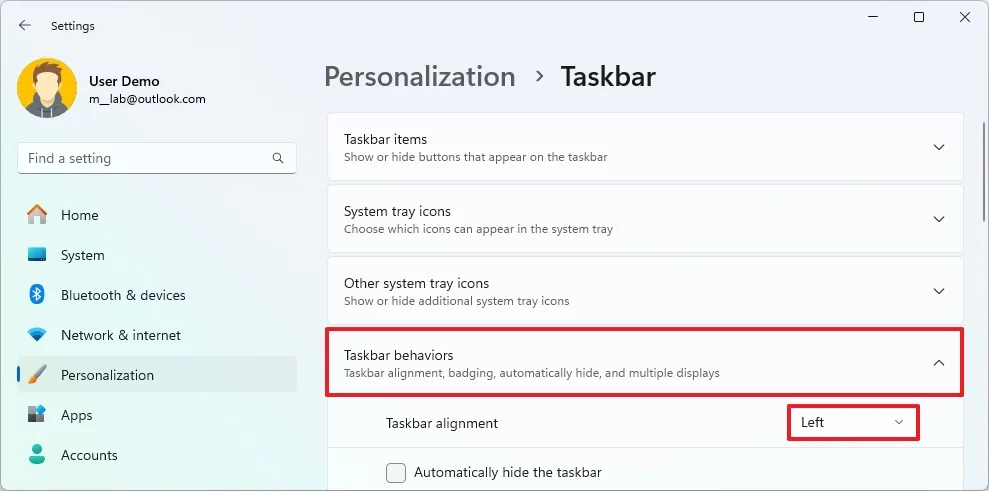Click the Bluetooth icon in sidebar
Screen dimensions: 989x491
(37, 295)
